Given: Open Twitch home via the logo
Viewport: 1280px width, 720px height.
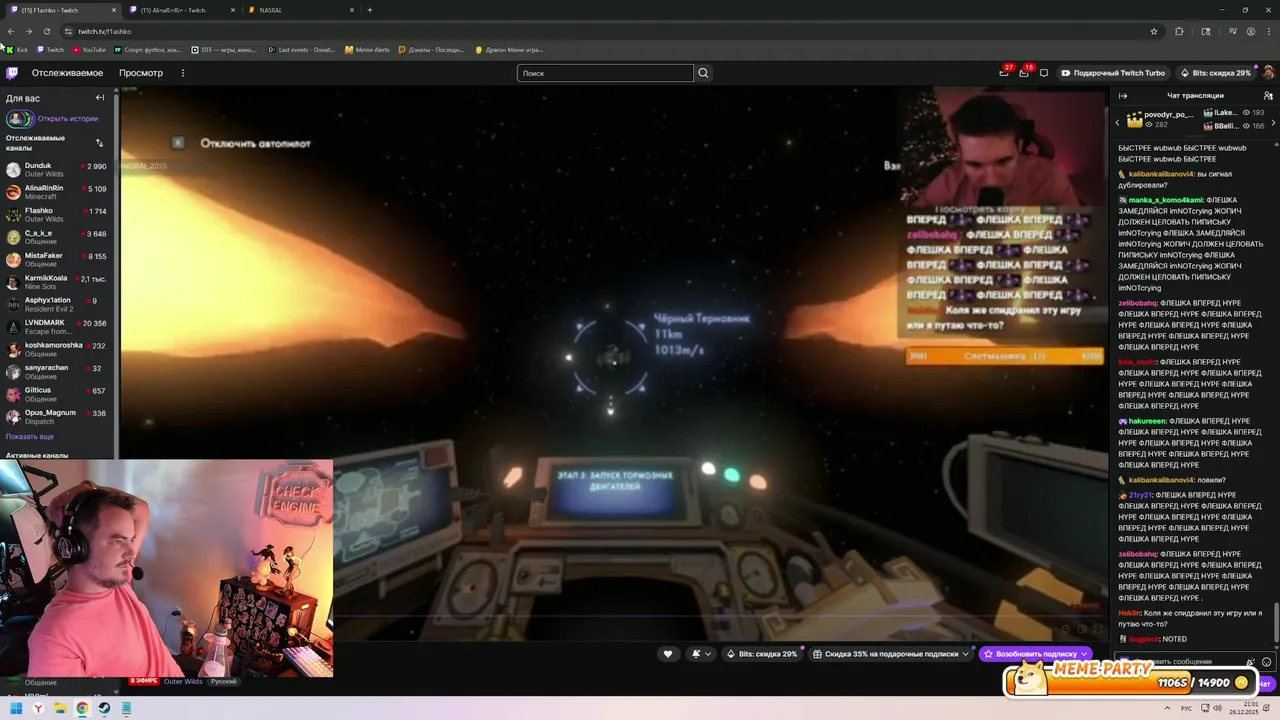Looking at the screenshot, I should (12, 73).
